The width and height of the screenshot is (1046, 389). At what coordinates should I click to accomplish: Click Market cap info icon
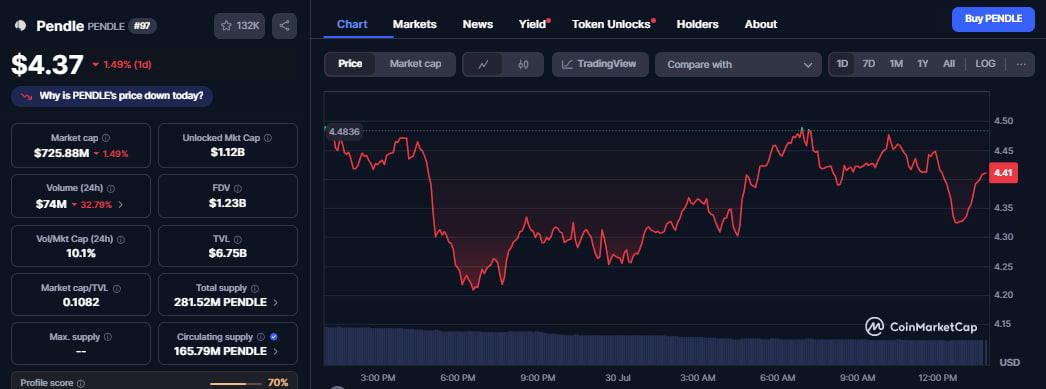point(106,138)
